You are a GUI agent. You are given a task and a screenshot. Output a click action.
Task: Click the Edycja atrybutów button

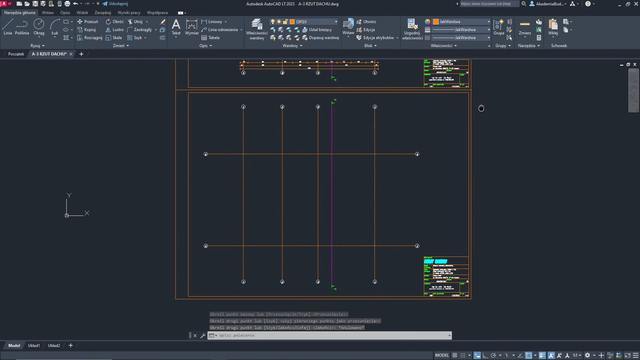[376, 38]
